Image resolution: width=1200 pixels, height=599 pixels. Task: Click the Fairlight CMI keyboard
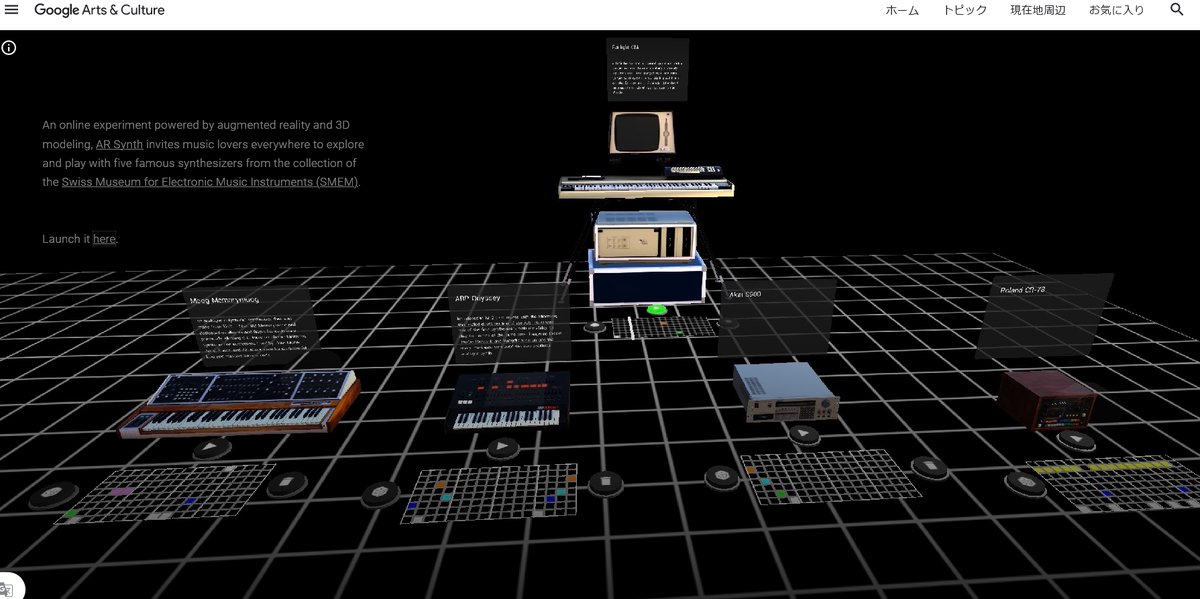coord(646,186)
